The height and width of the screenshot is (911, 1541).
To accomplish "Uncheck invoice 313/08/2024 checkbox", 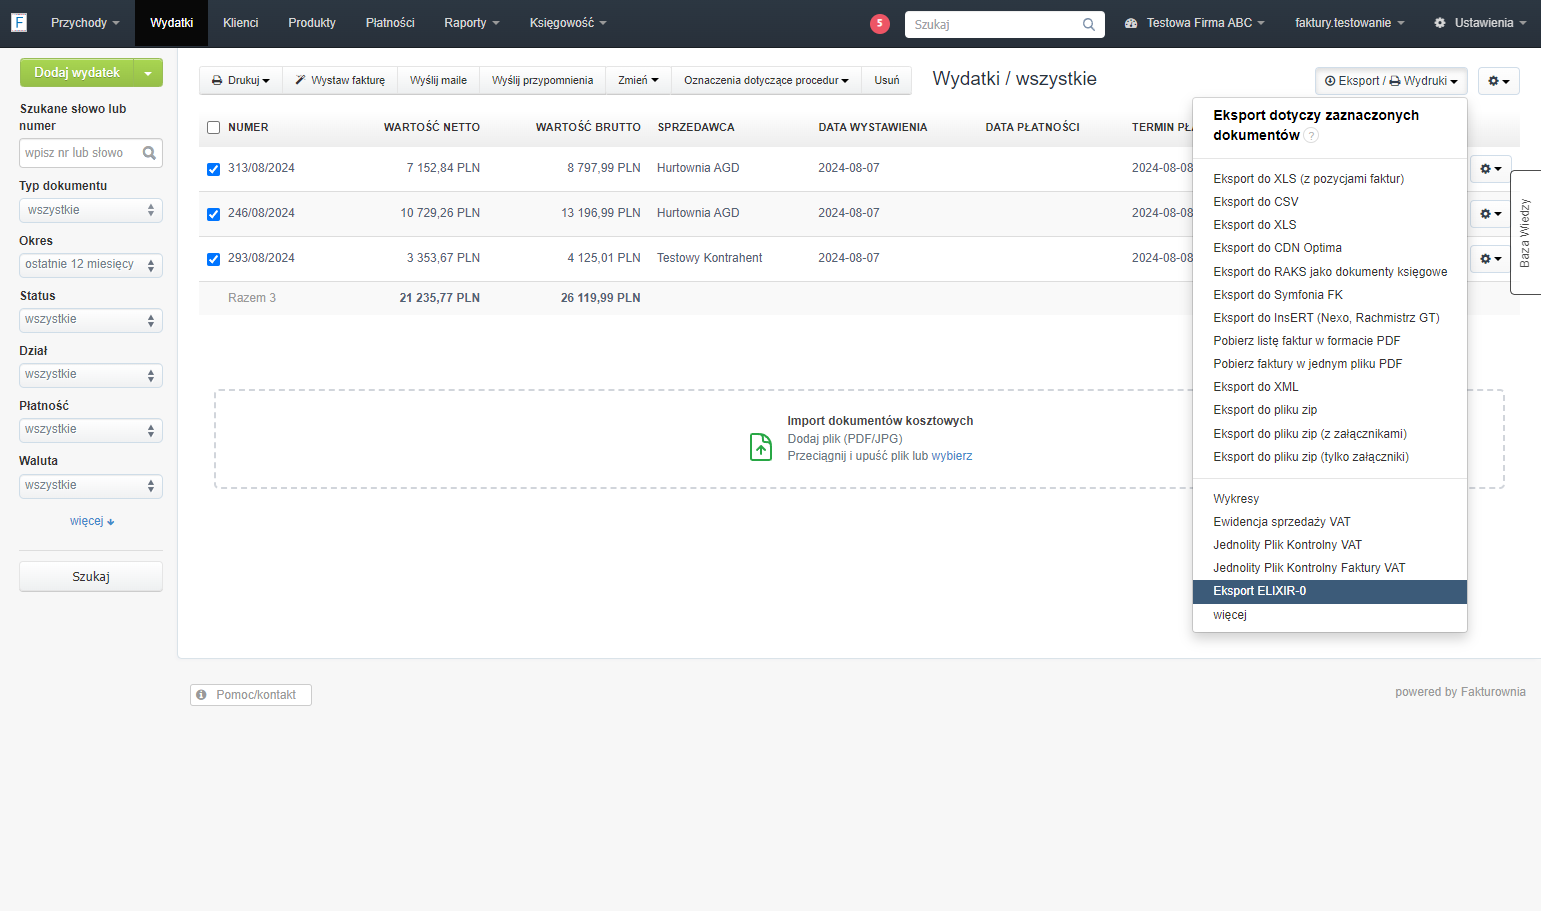I will [213, 169].
